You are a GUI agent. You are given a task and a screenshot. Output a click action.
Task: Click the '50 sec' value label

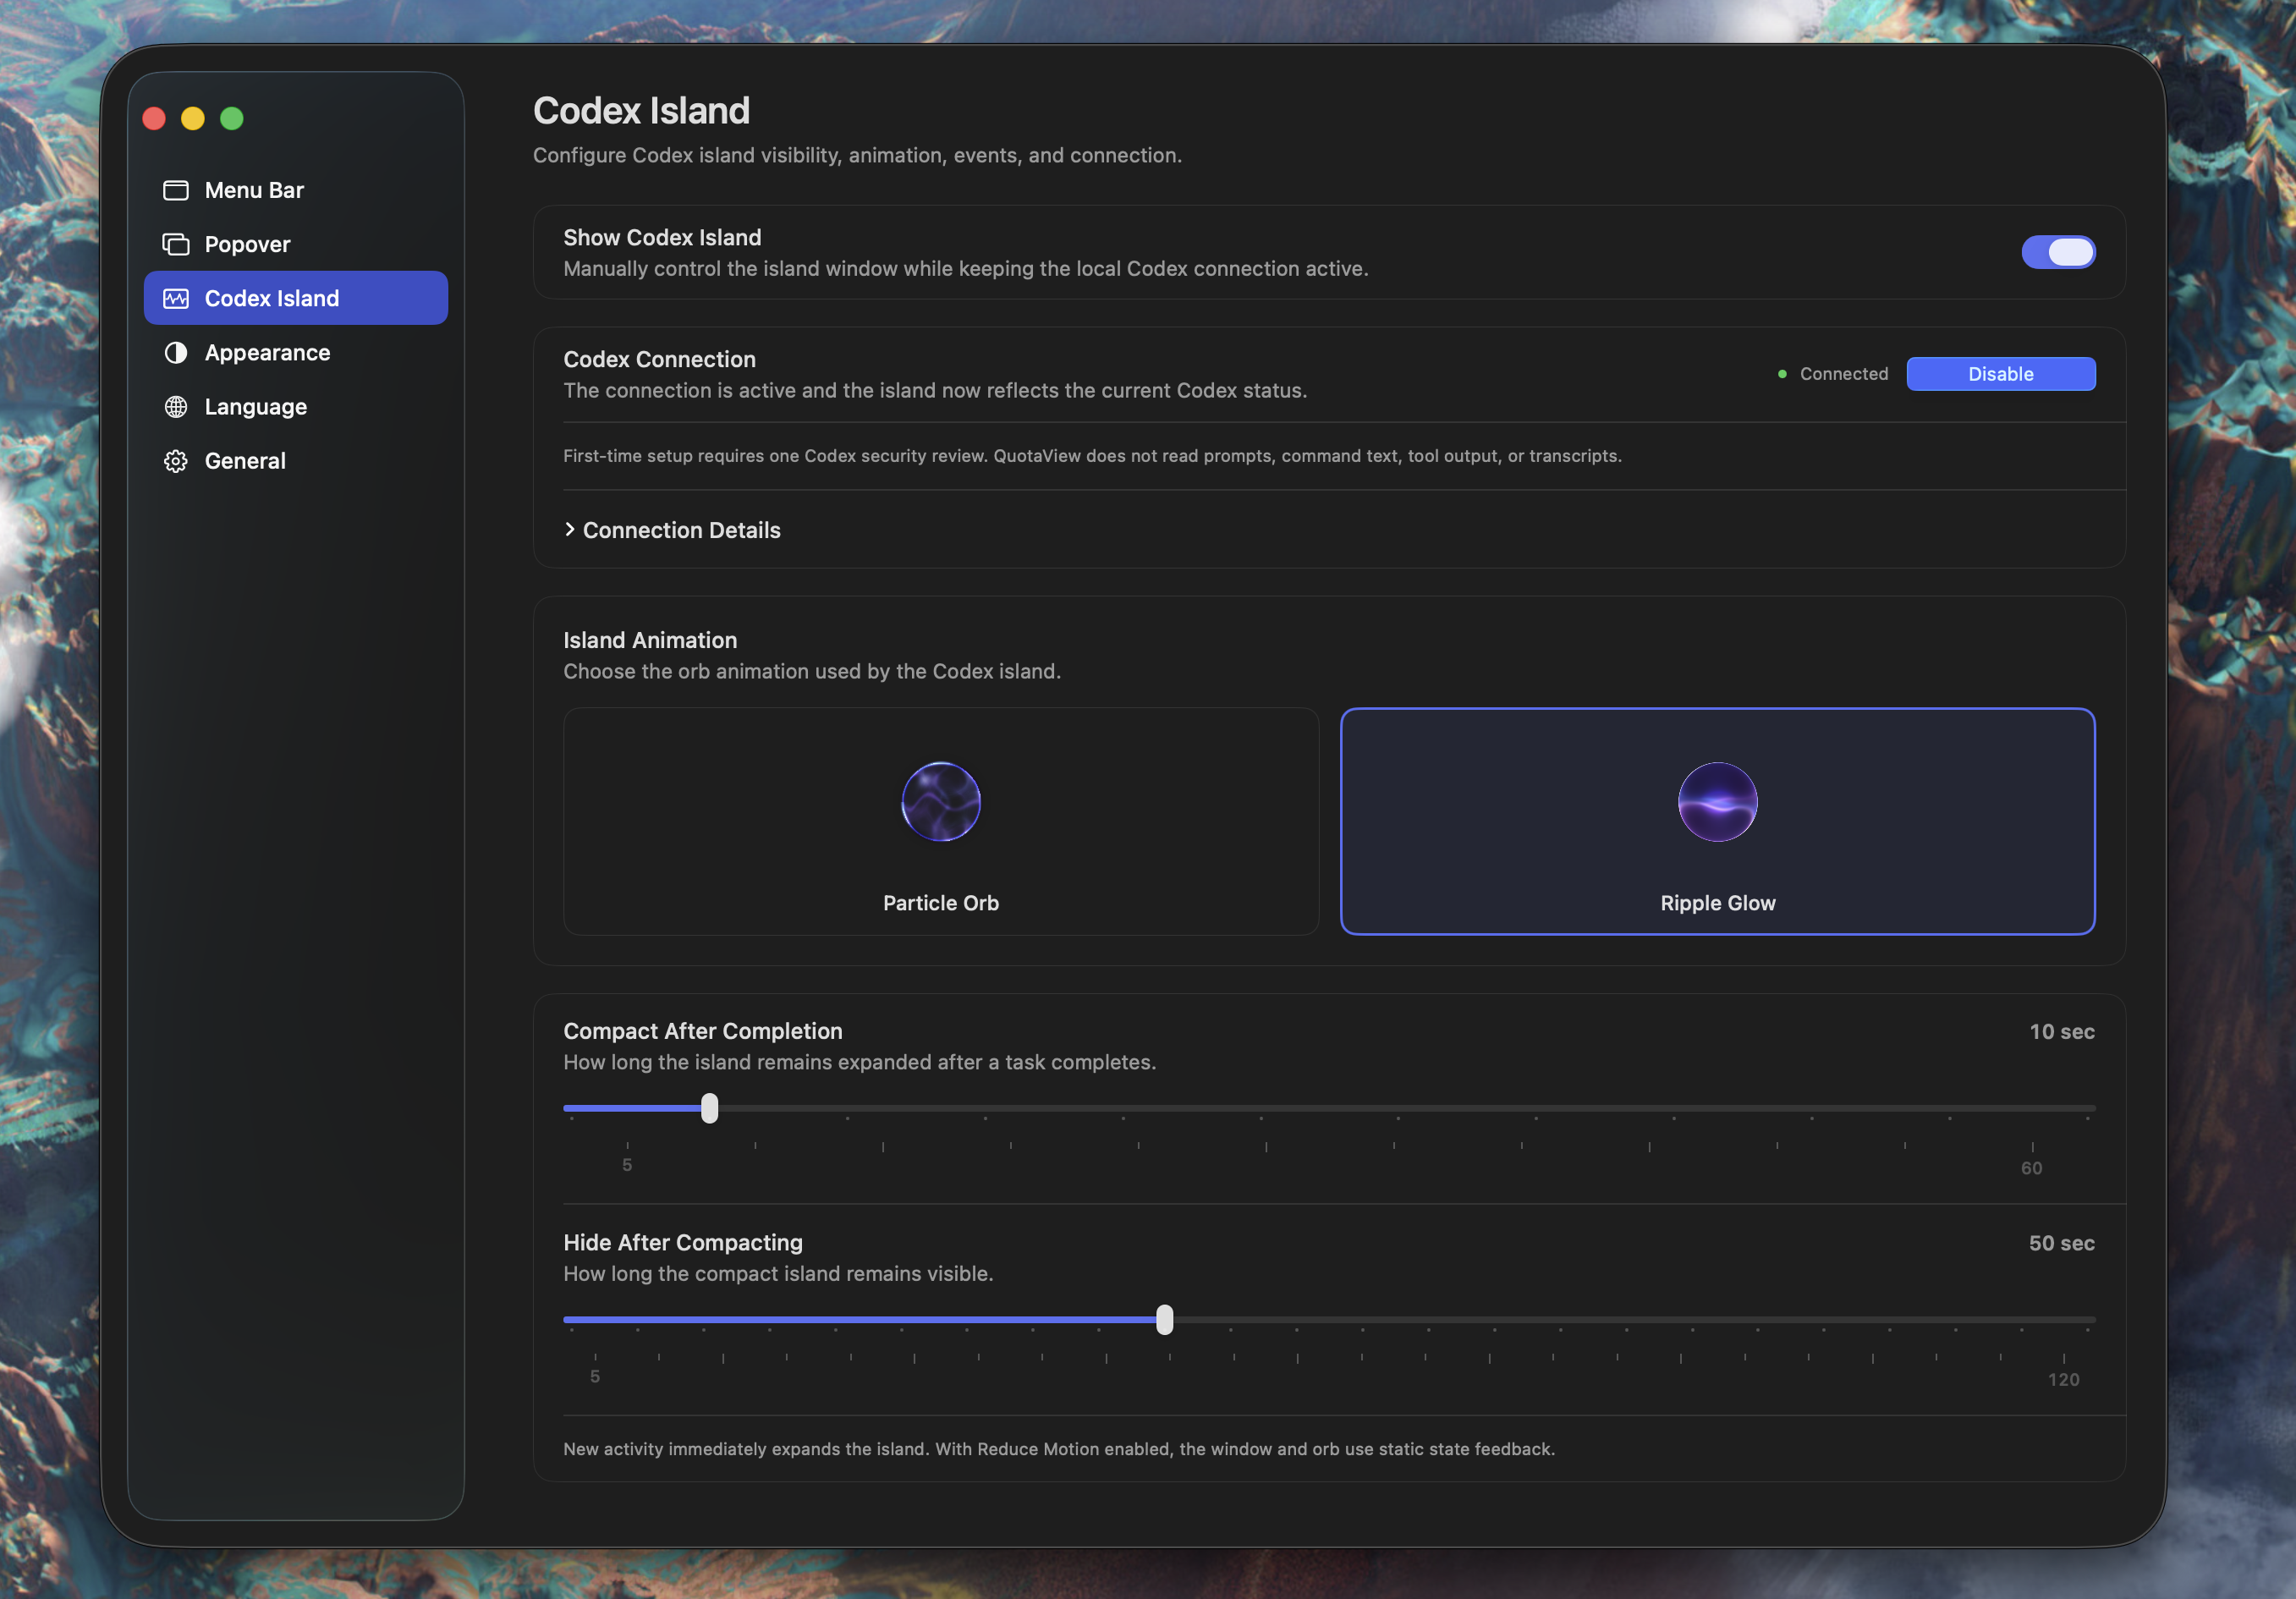tap(2061, 1243)
